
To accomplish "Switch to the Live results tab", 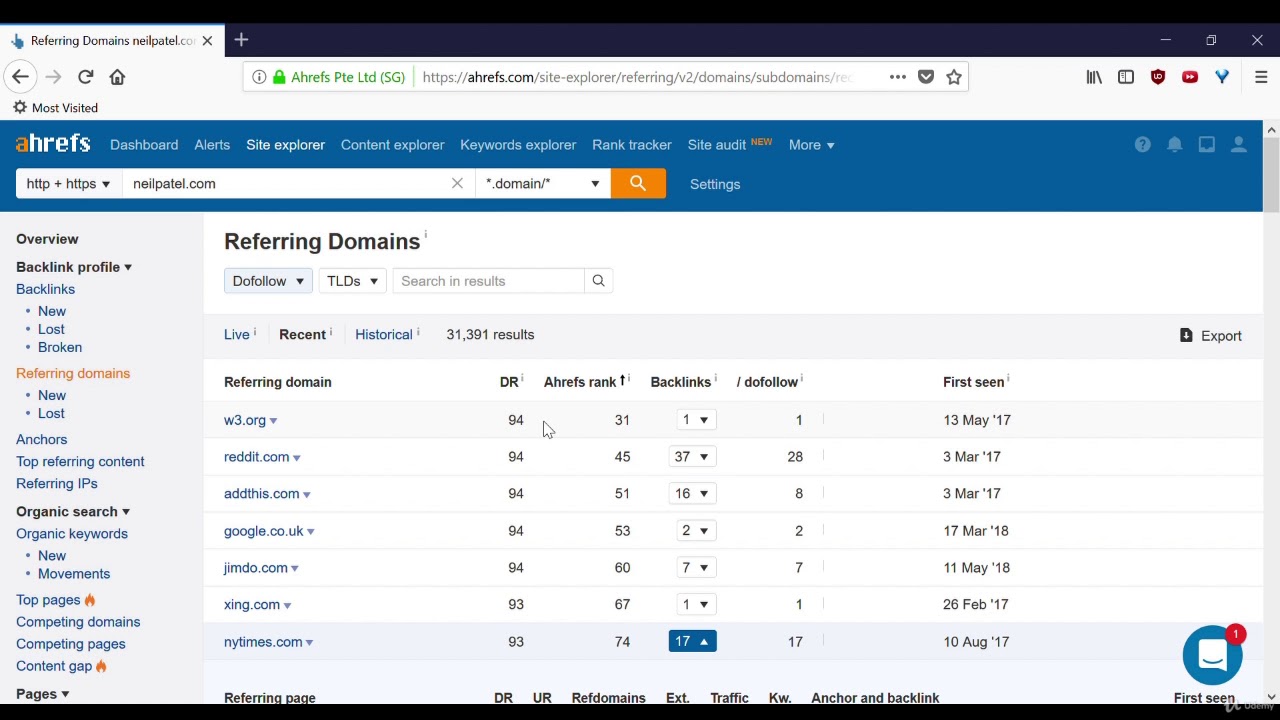I will (x=237, y=335).
